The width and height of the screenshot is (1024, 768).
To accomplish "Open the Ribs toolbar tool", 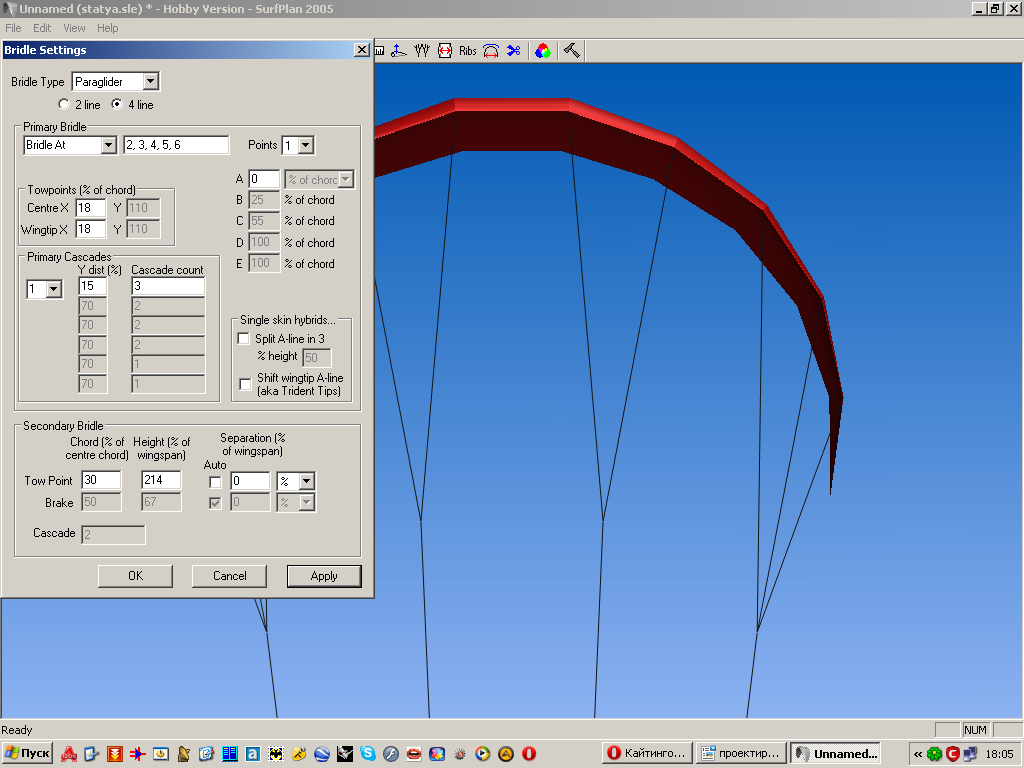I will [x=468, y=51].
